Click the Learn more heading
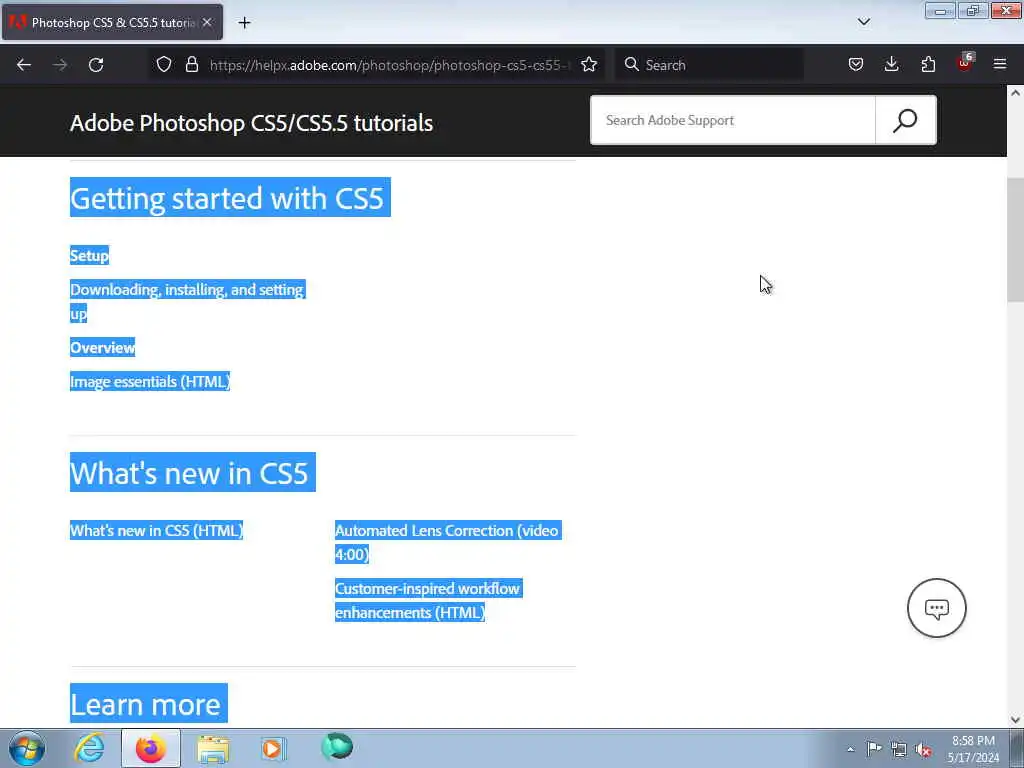The height and width of the screenshot is (768, 1024). pos(145,704)
